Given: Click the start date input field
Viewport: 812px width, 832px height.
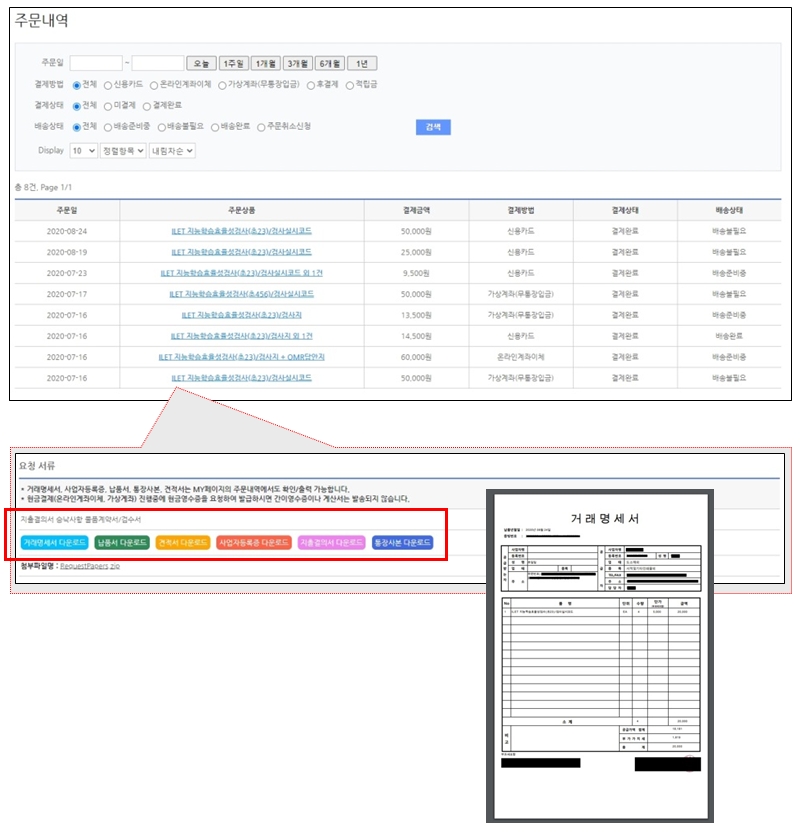Looking at the screenshot, I should (x=96, y=63).
